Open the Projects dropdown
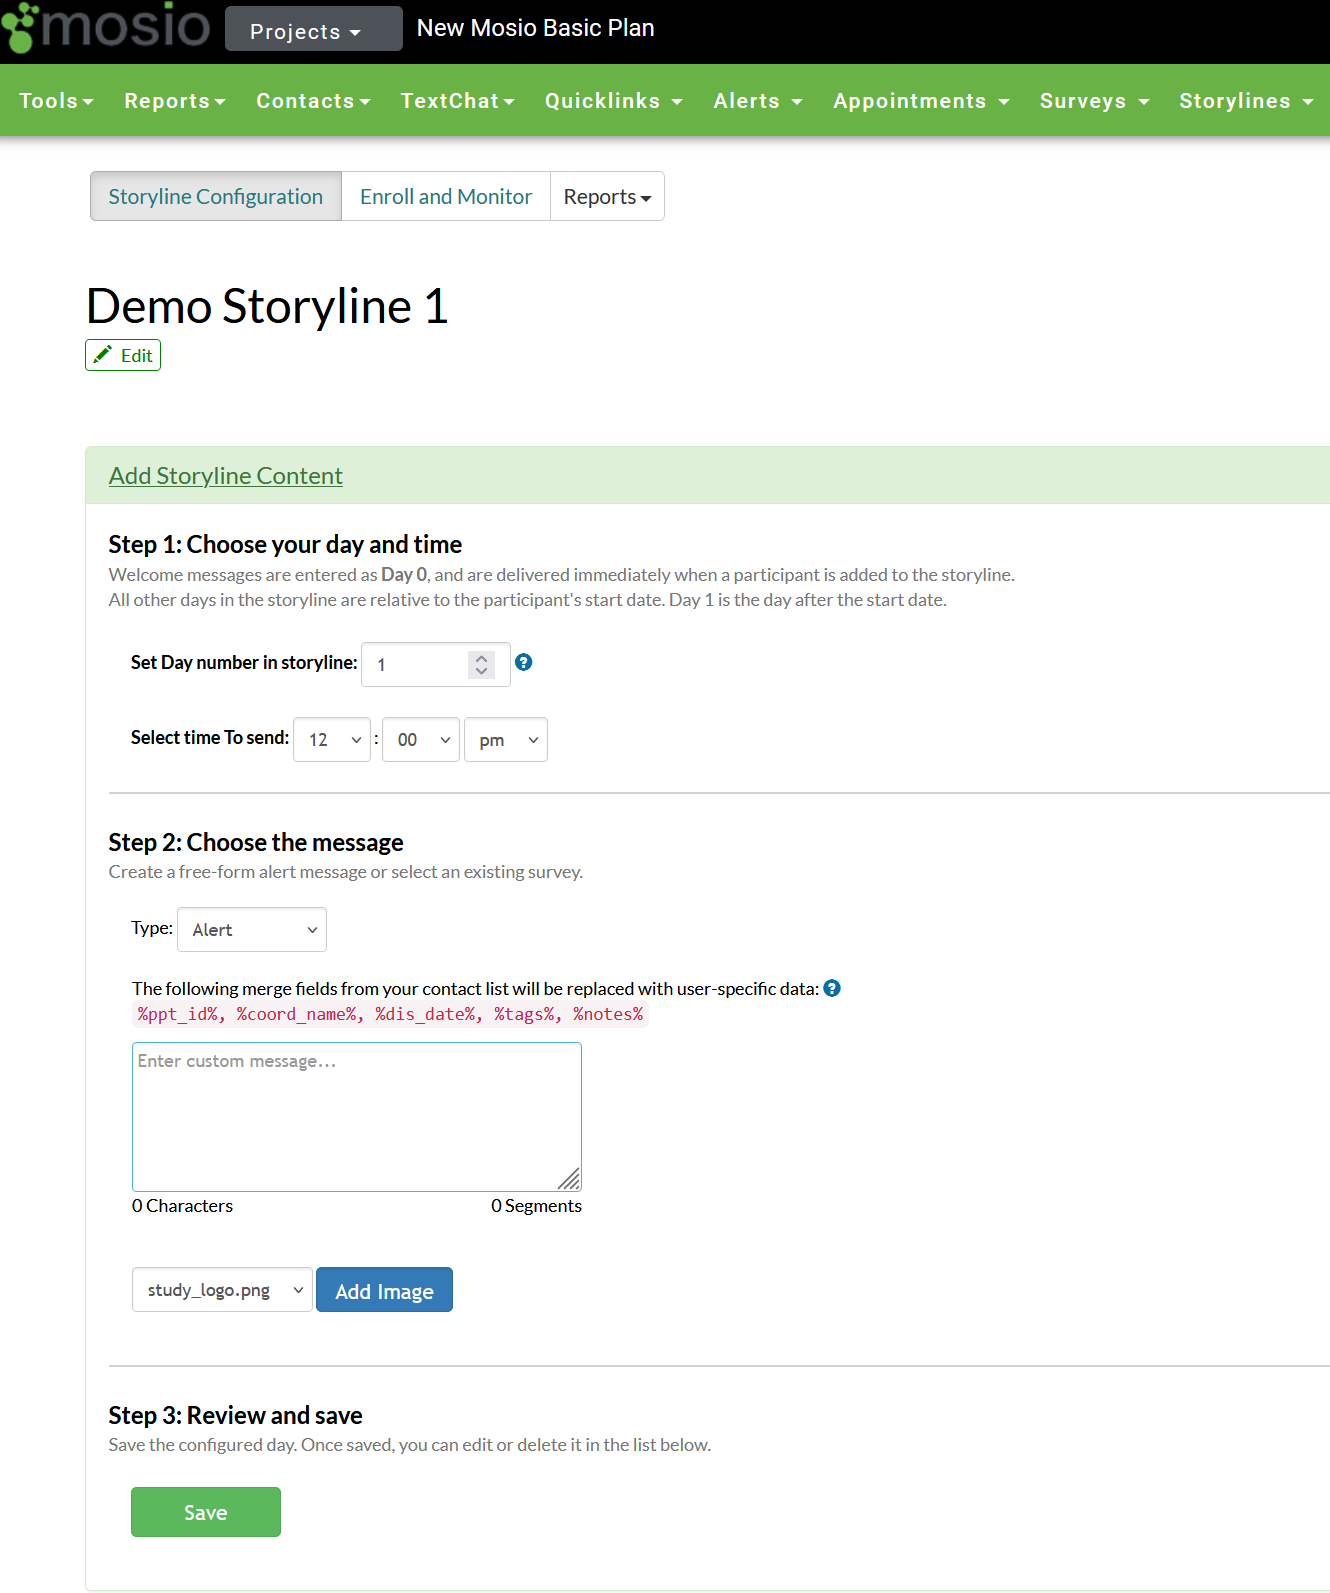The height and width of the screenshot is (1593, 1330). point(313,29)
